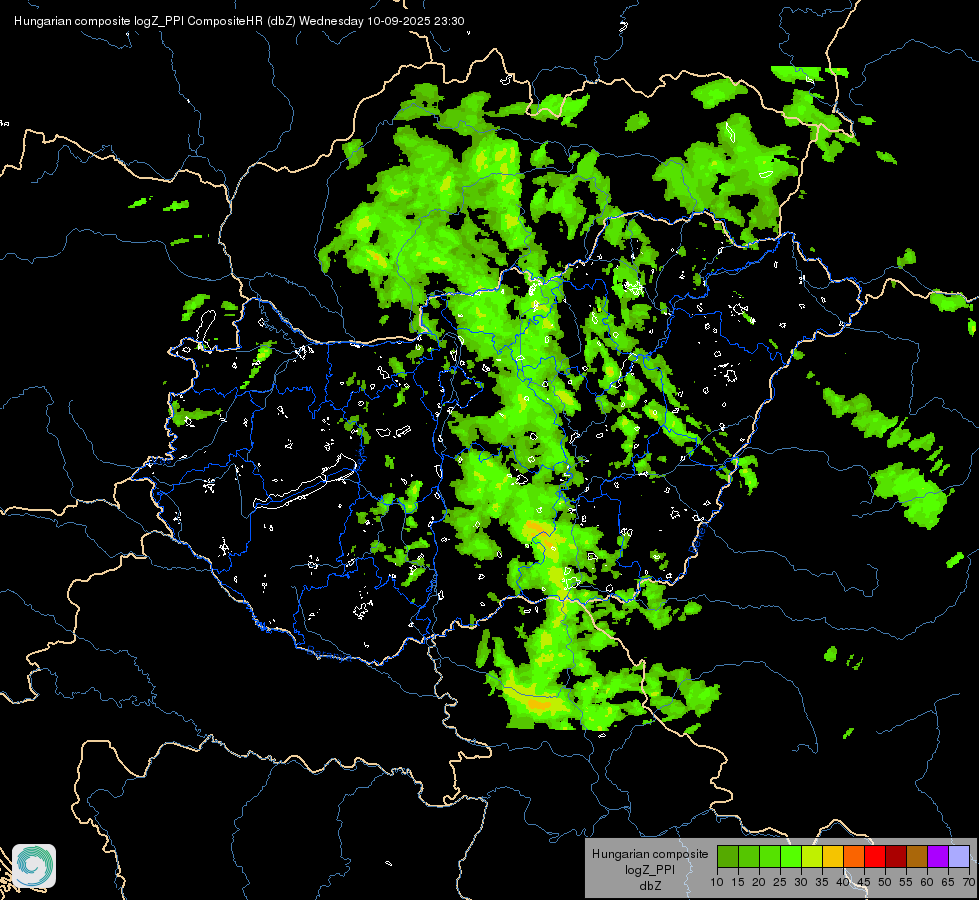Click the '60' value under the legend scale
Image resolution: width=979 pixels, height=900 pixels.
click(x=927, y=882)
